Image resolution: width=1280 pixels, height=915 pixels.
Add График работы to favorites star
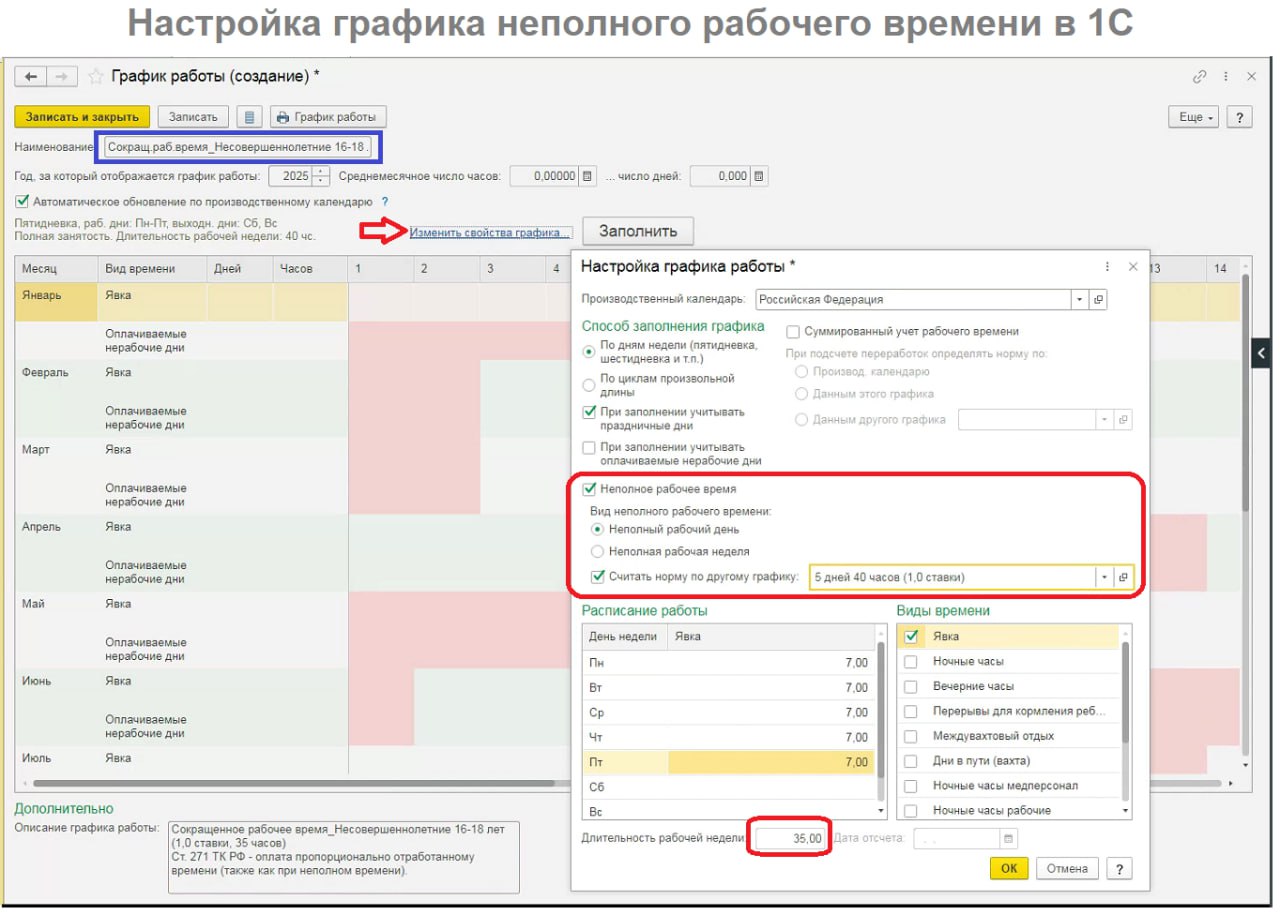[96, 76]
